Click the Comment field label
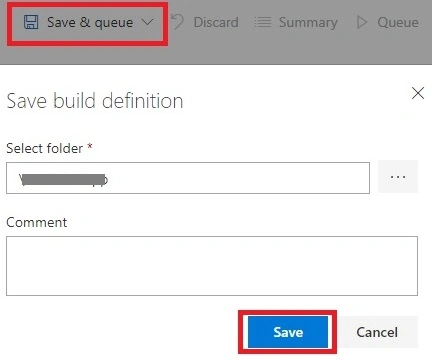The image size is (432, 360). tap(37, 222)
